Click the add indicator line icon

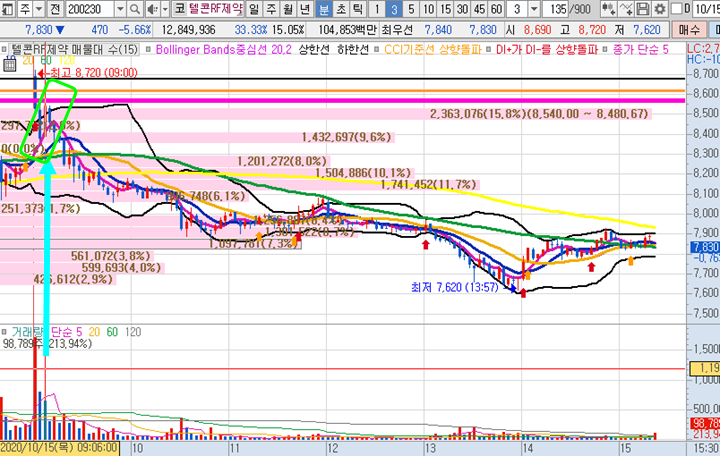tap(626, 8)
